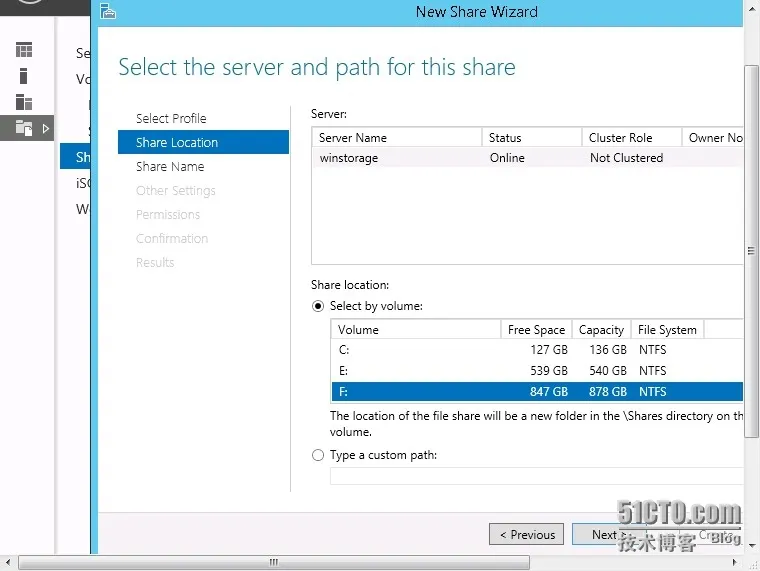Go to Share Name step

tap(170, 167)
